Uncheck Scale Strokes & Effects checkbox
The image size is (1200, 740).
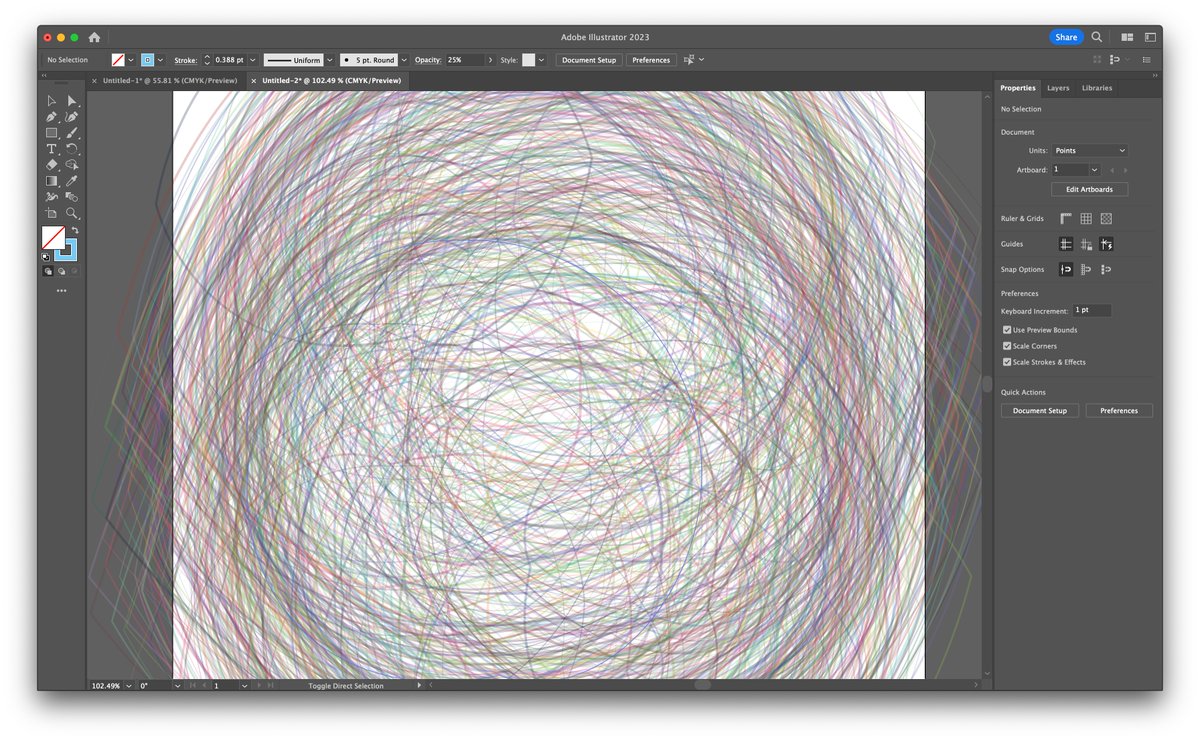tap(1007, 362)
